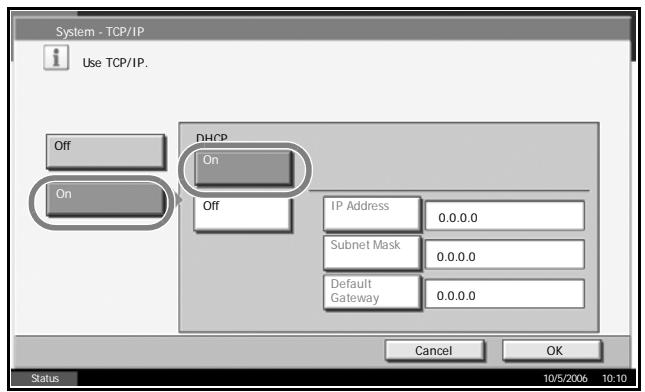Click the DHCP label
Screen dimensions: 645x392
212,138
